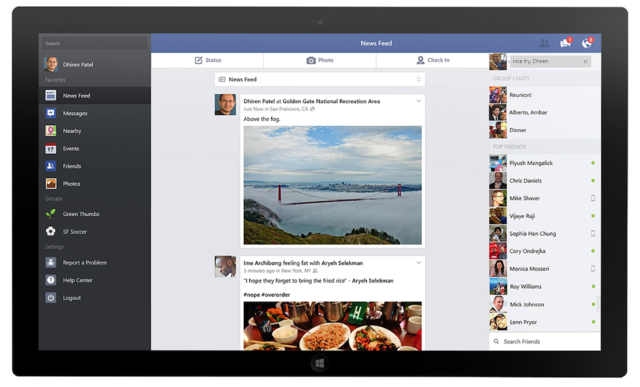
Task: Open the messages notification icon in header
Action: pyautogui.click(x=566, y=42)
